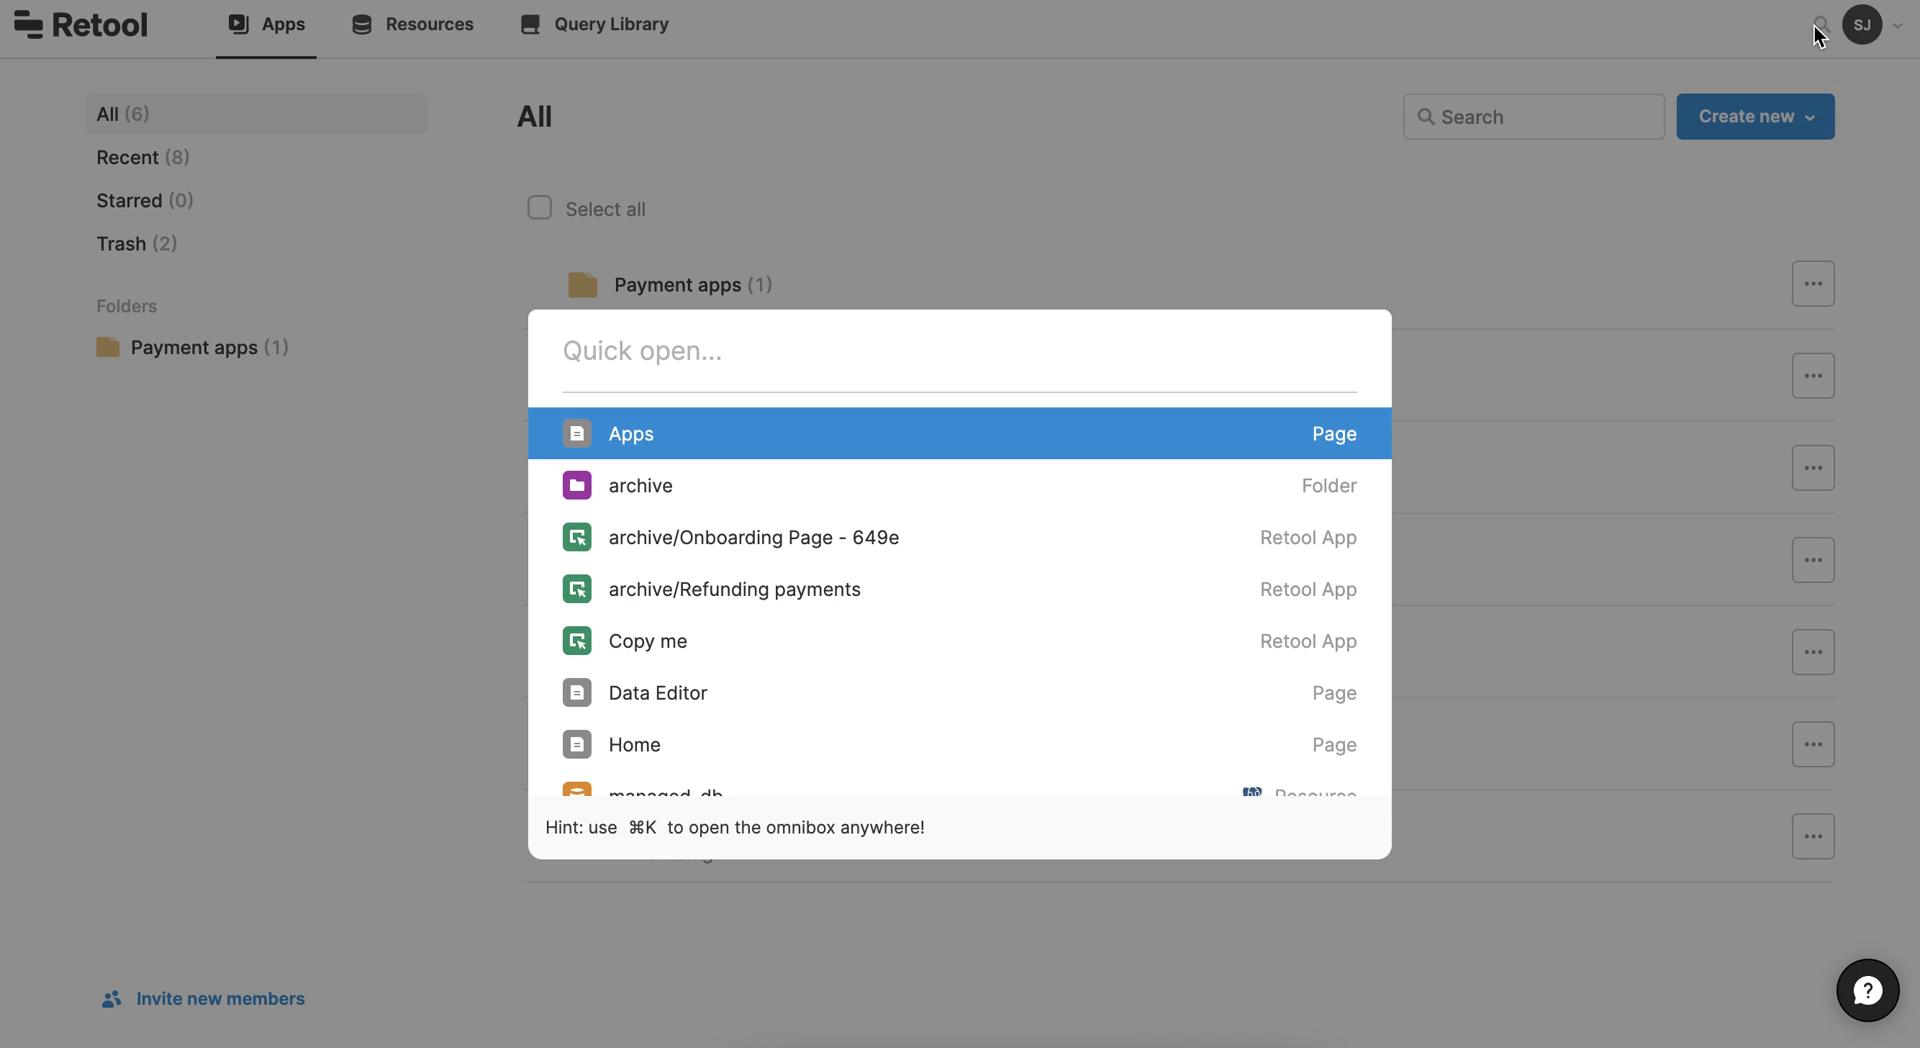Open the Query Library tab
1920x1048 pixels.
click(x=594, y=24)
